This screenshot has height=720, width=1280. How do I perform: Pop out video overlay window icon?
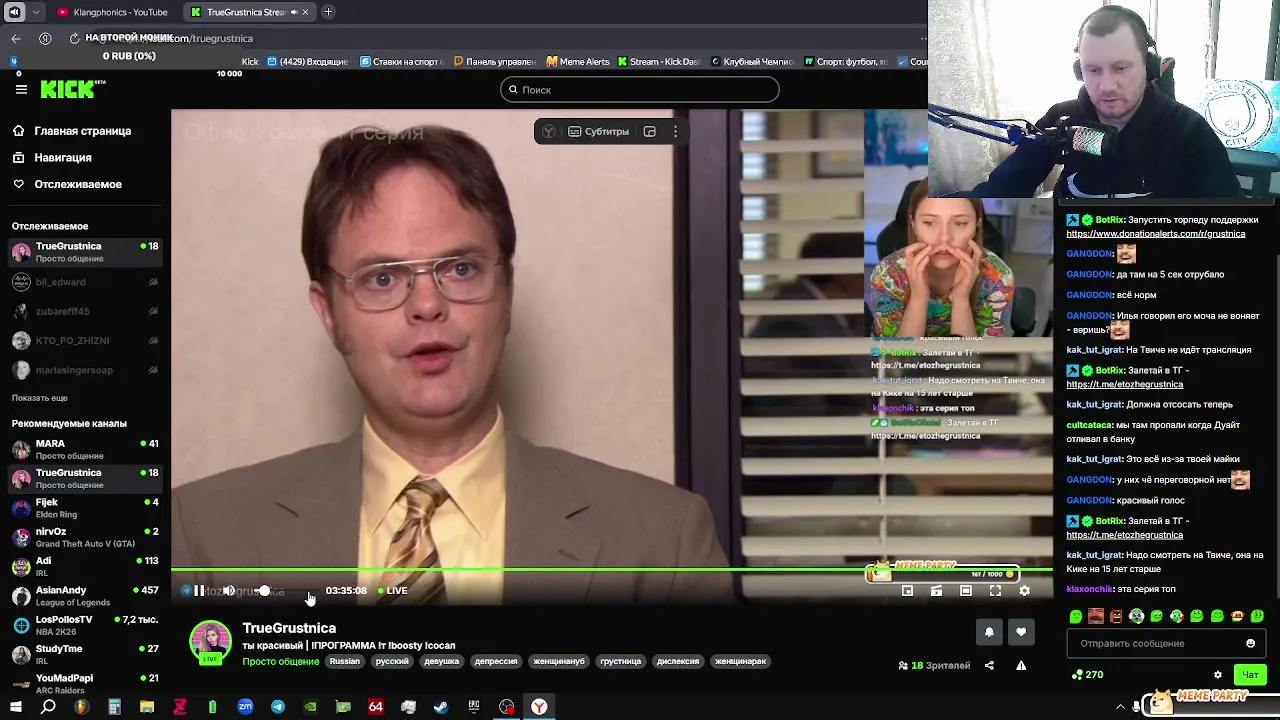click(x=650, y=132)
